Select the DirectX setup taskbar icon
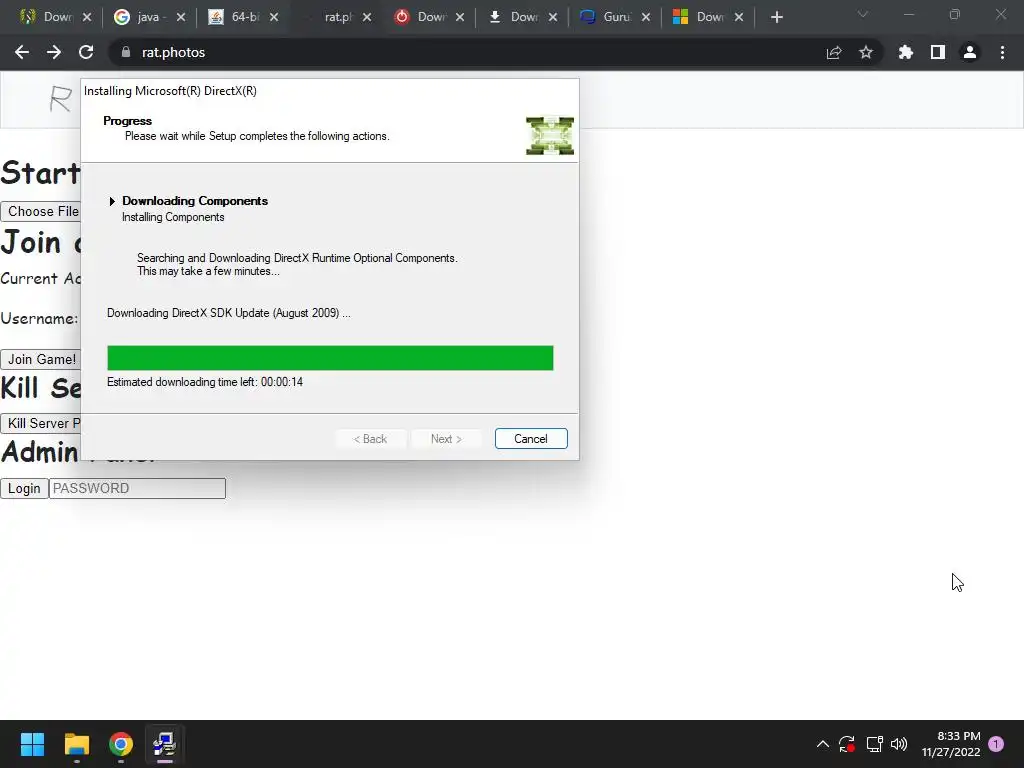Image resolution: width=1024 pixels, height=768 pixels. click(165, 744)
